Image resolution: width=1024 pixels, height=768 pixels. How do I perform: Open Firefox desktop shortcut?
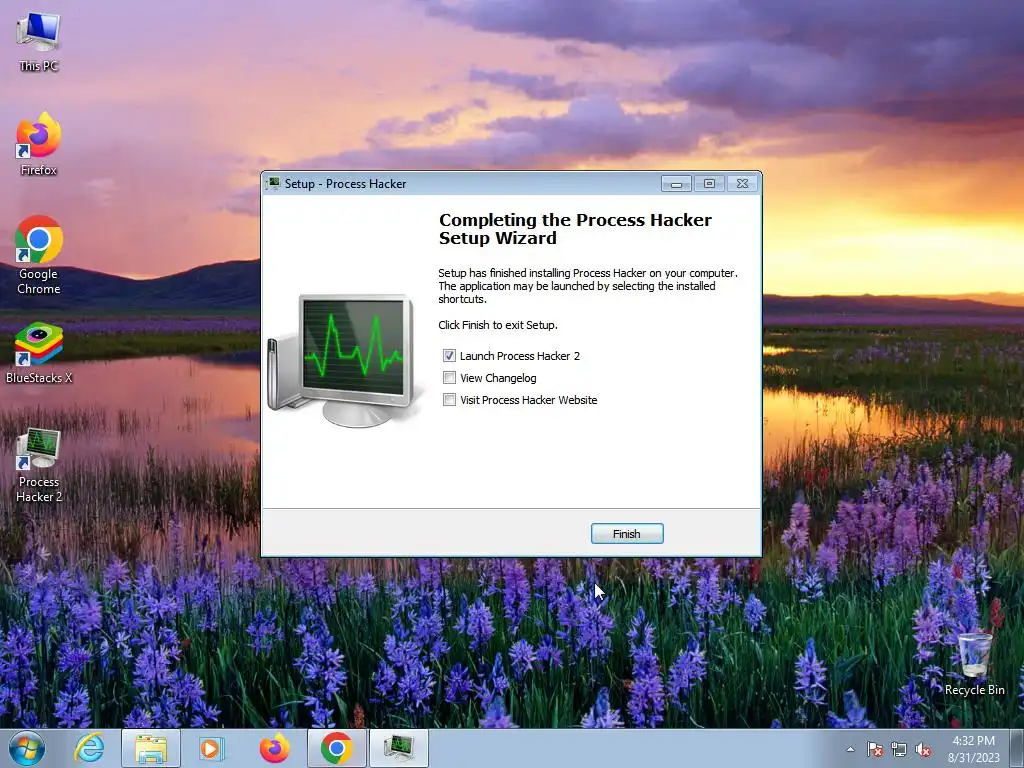(x=39, y=144)
